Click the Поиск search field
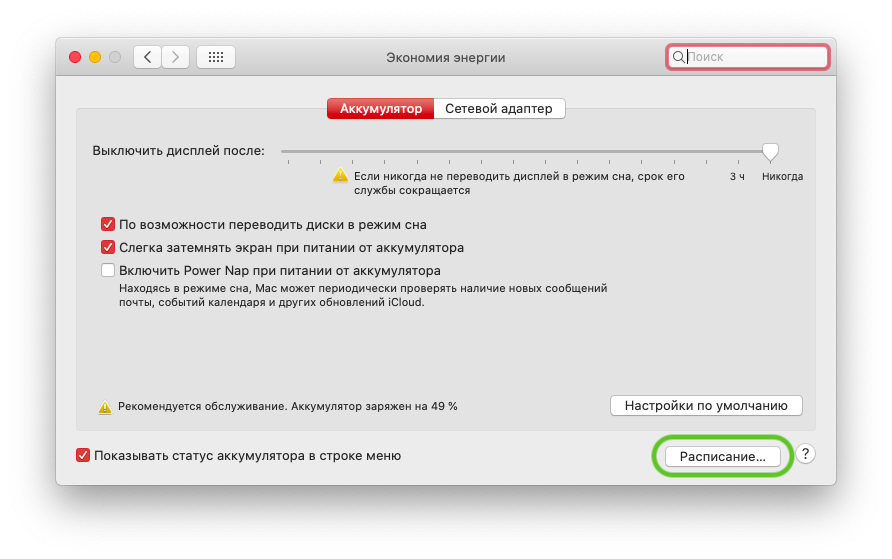The width and height of the screenshot is (892, 559). click(x=755, y=57)
